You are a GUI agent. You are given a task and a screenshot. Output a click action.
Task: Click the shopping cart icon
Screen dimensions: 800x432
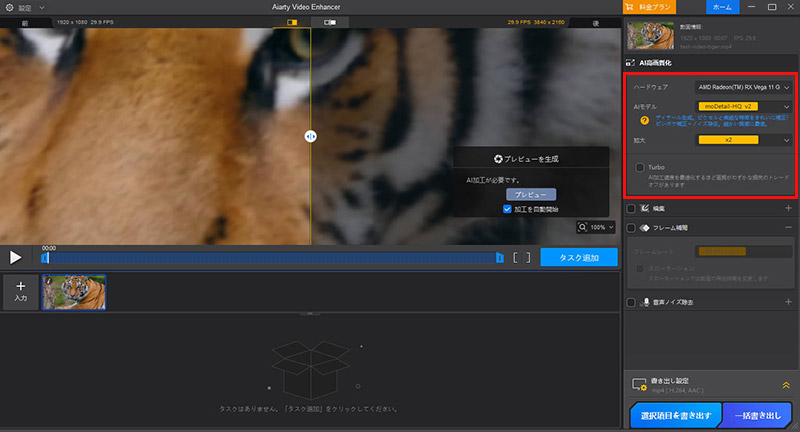click(630, 7)
